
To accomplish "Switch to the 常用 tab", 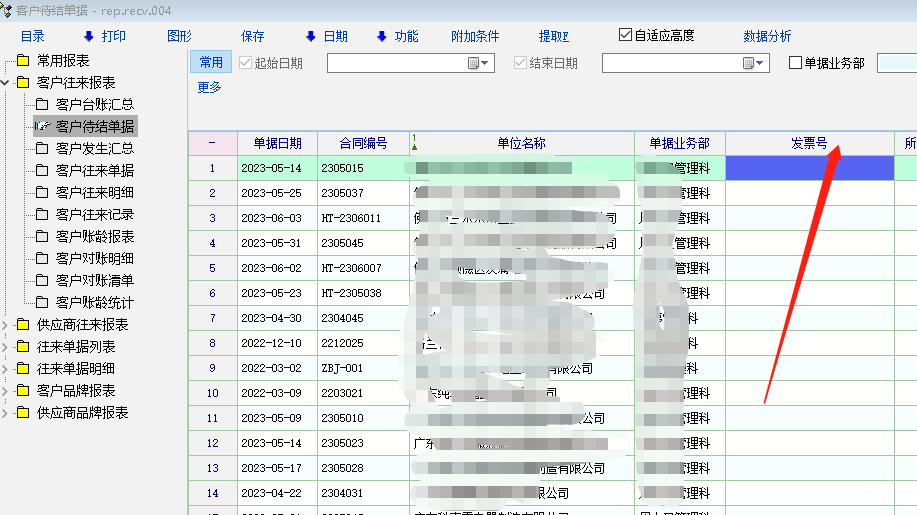I will click(x=211, y=62).
